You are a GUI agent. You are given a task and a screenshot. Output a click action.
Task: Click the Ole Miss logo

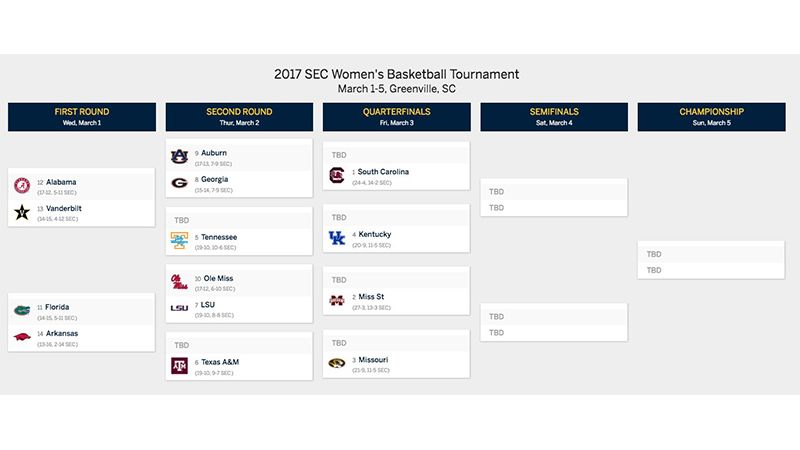tap(179, 282)
